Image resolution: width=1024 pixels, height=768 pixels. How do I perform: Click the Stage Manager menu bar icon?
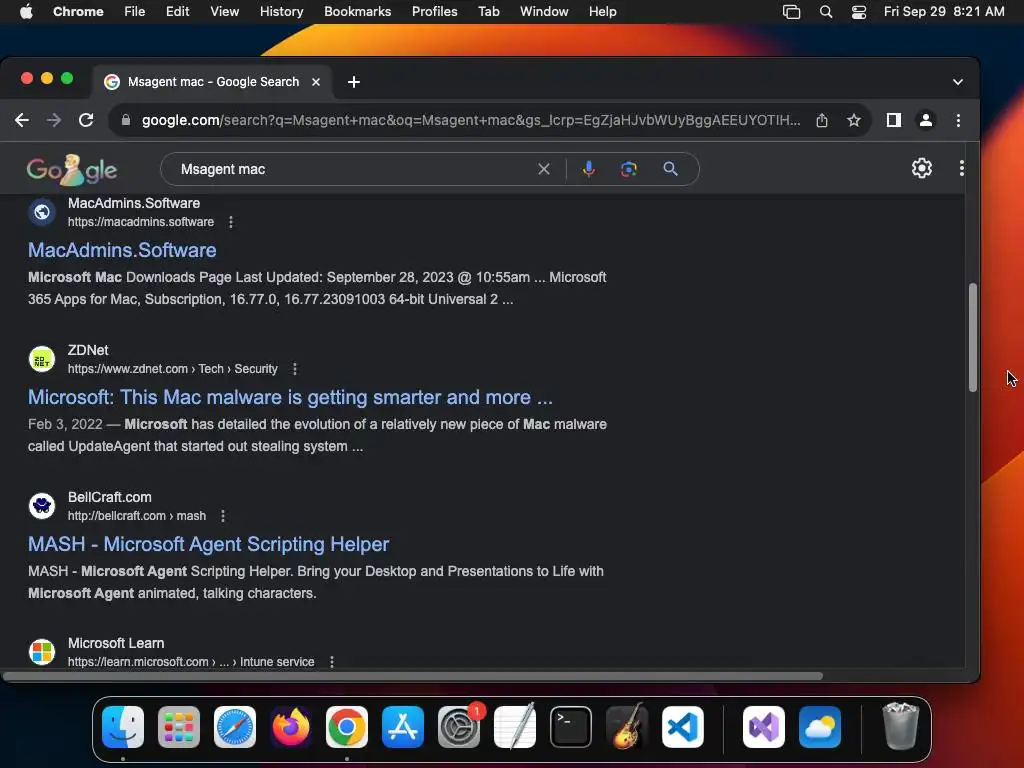(792, 12)
